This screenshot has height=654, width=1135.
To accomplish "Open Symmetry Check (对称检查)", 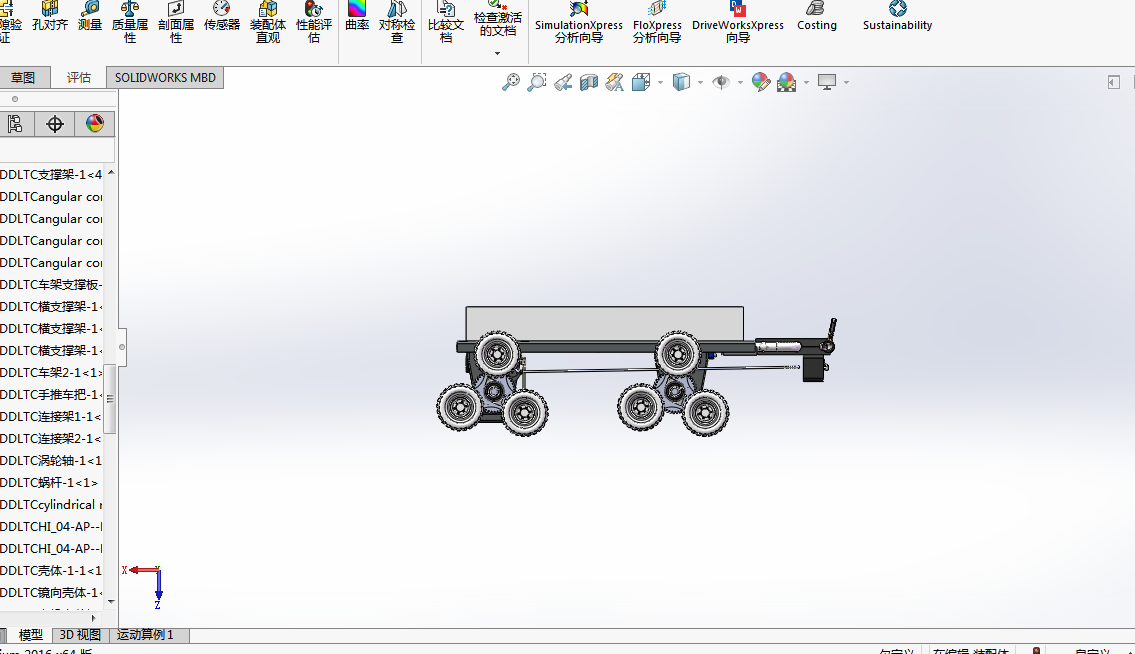I will (397, 22).
